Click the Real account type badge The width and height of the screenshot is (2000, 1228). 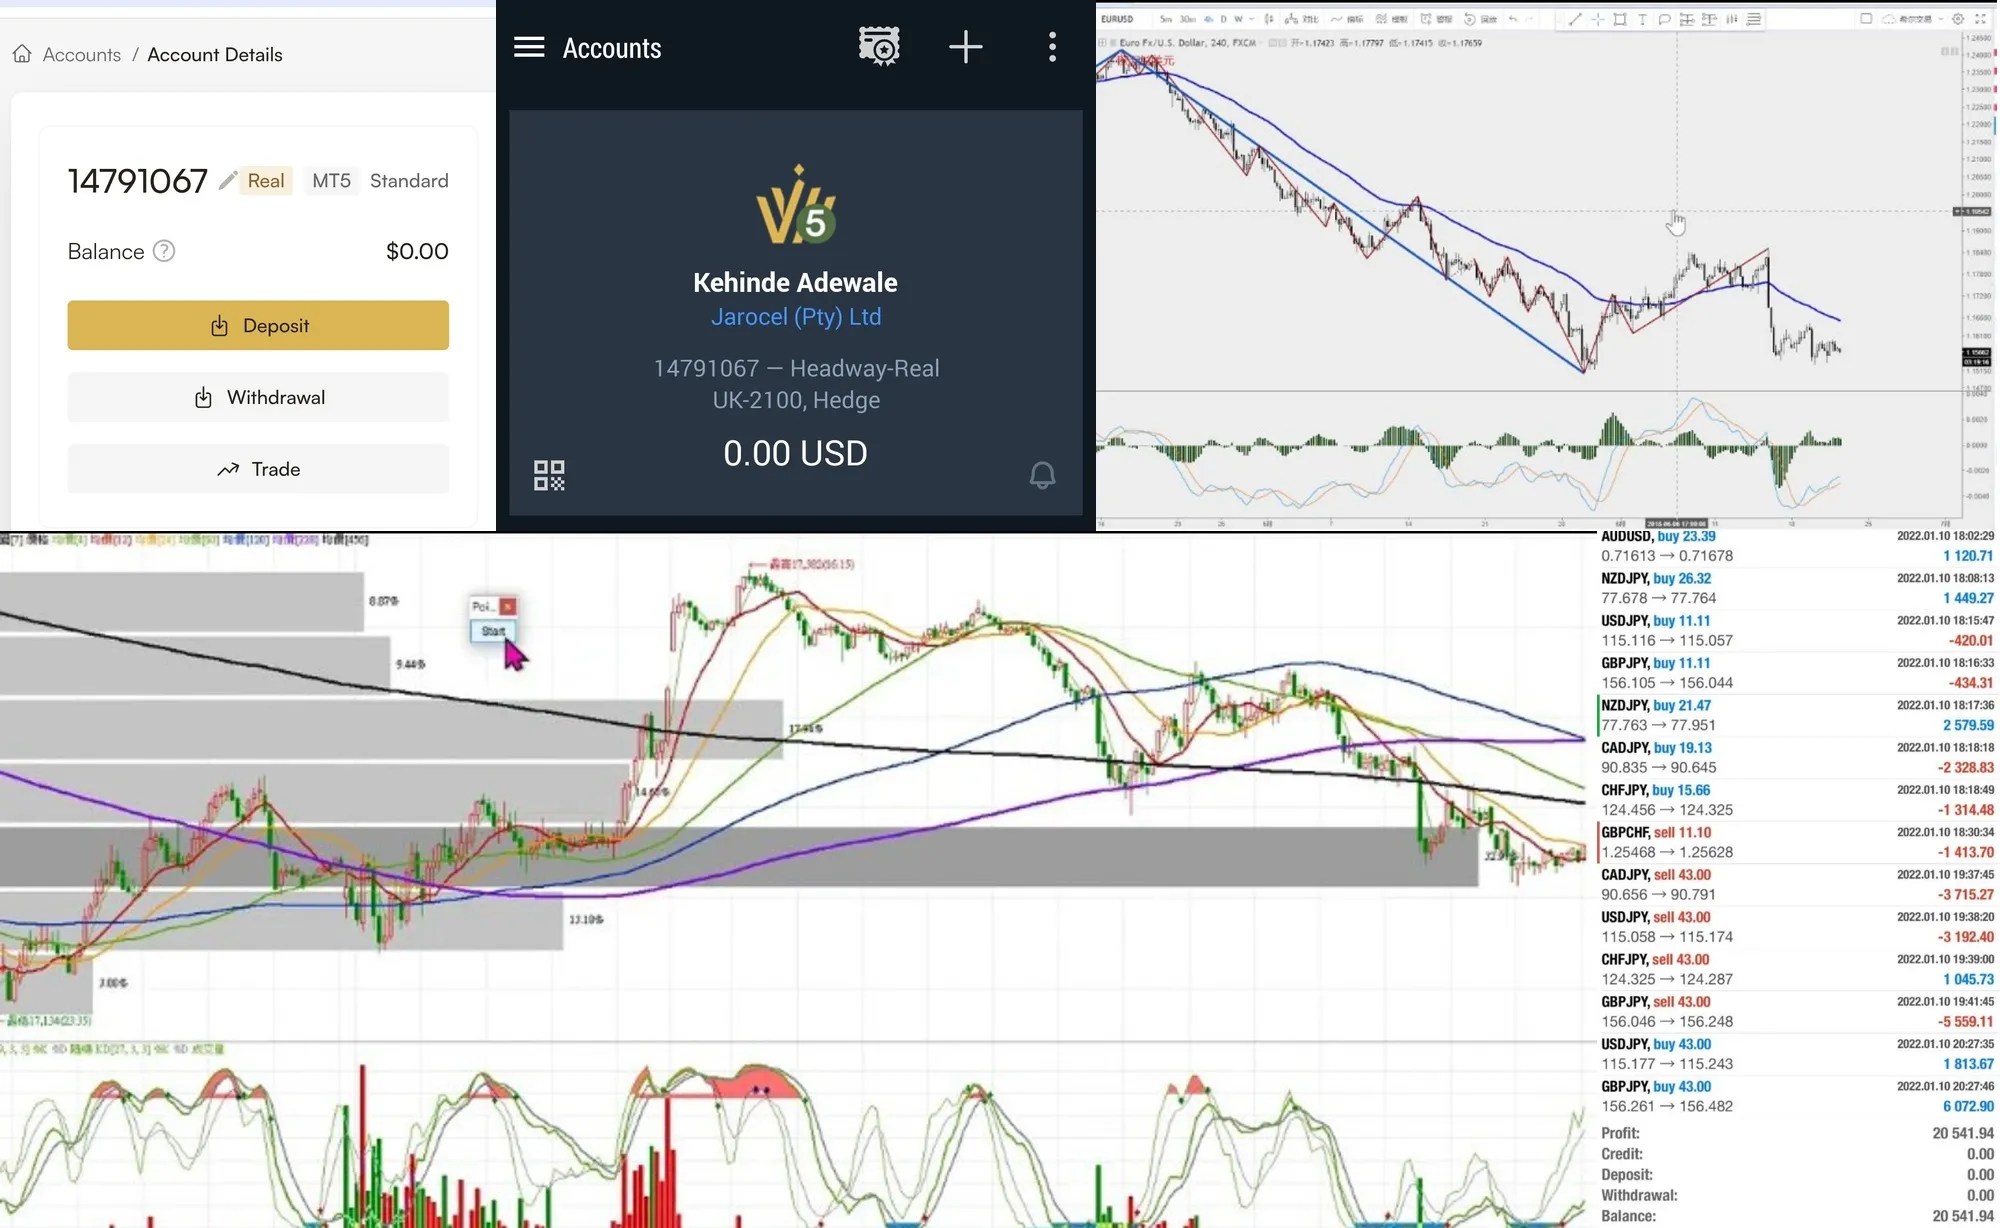[266, 181]
